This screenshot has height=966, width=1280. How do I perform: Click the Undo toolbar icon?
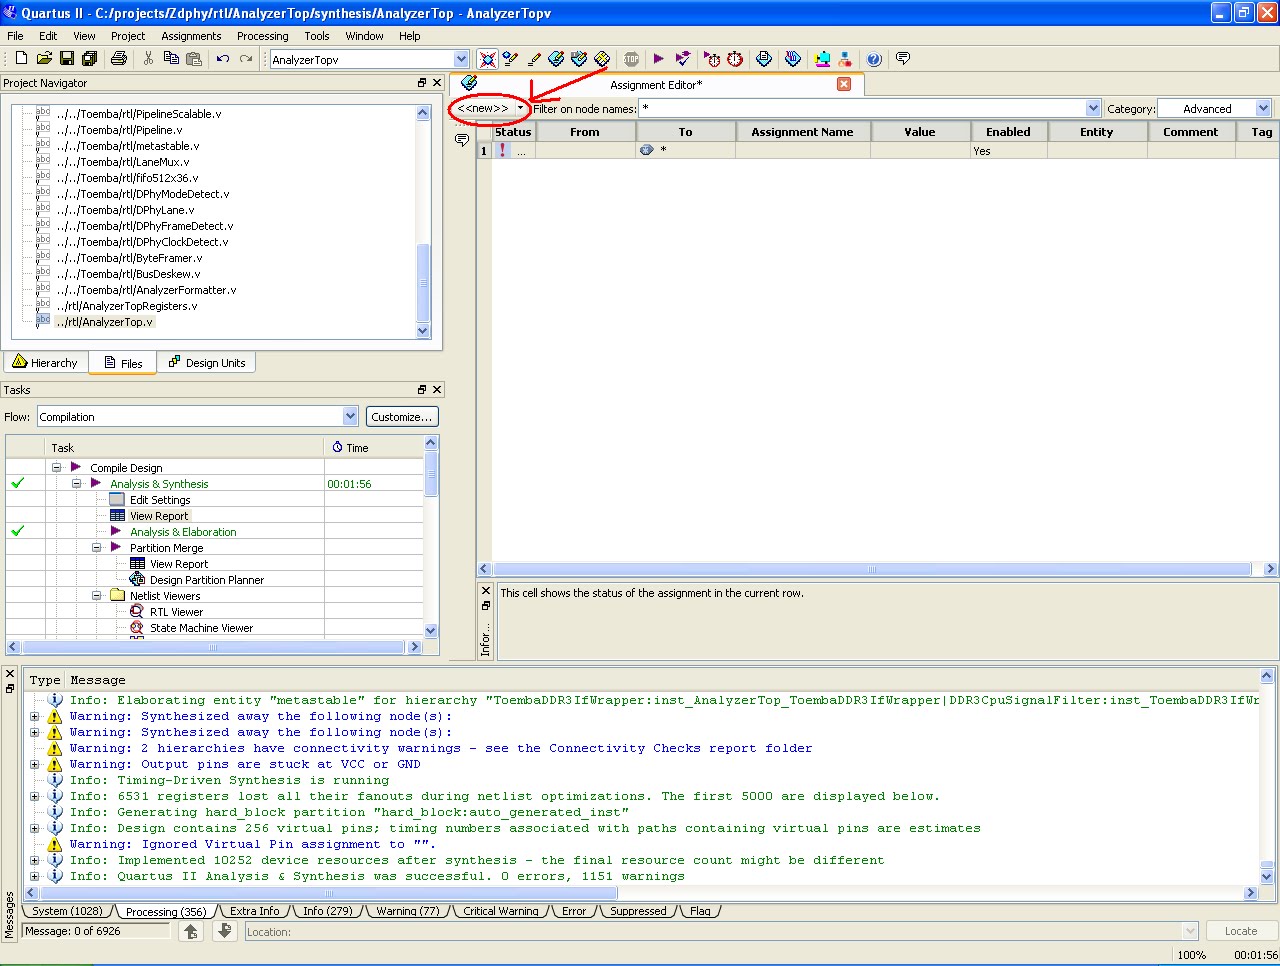click(x=223, y=60)
